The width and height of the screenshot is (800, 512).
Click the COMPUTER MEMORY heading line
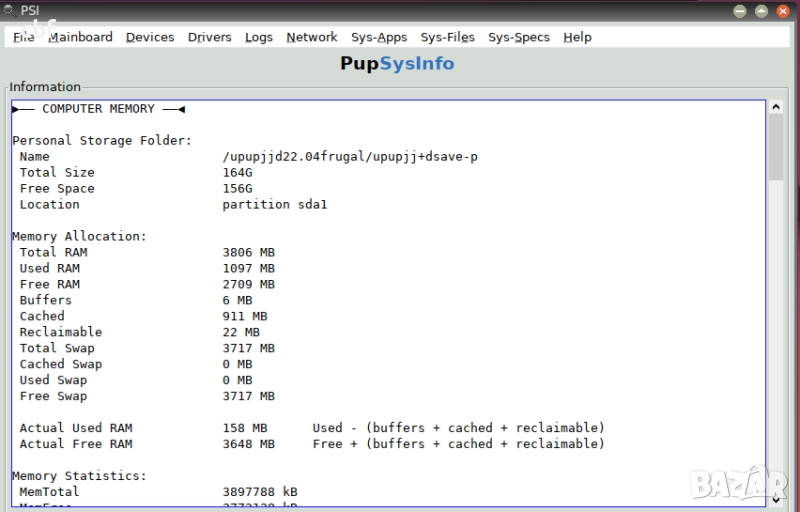[x=98, y=109]
